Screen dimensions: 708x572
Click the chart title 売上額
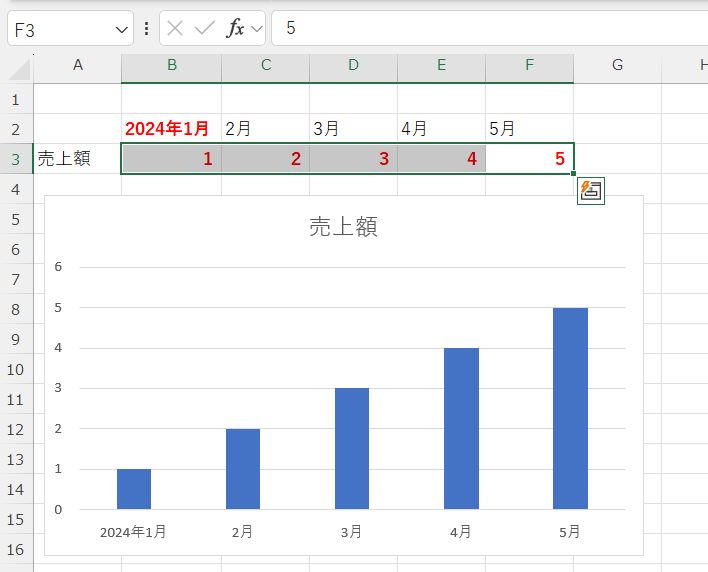(343, 227)
